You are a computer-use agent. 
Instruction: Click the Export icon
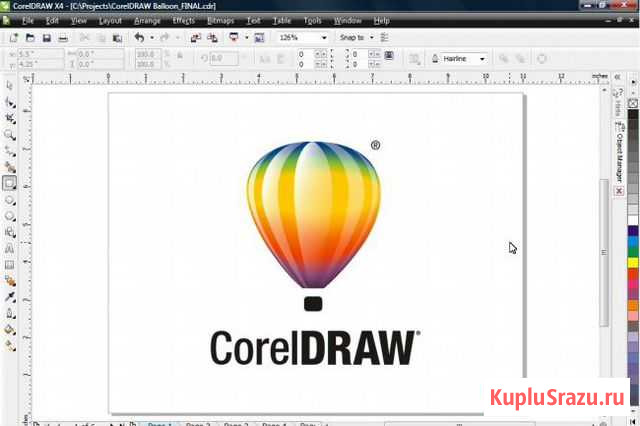[212, 38]
